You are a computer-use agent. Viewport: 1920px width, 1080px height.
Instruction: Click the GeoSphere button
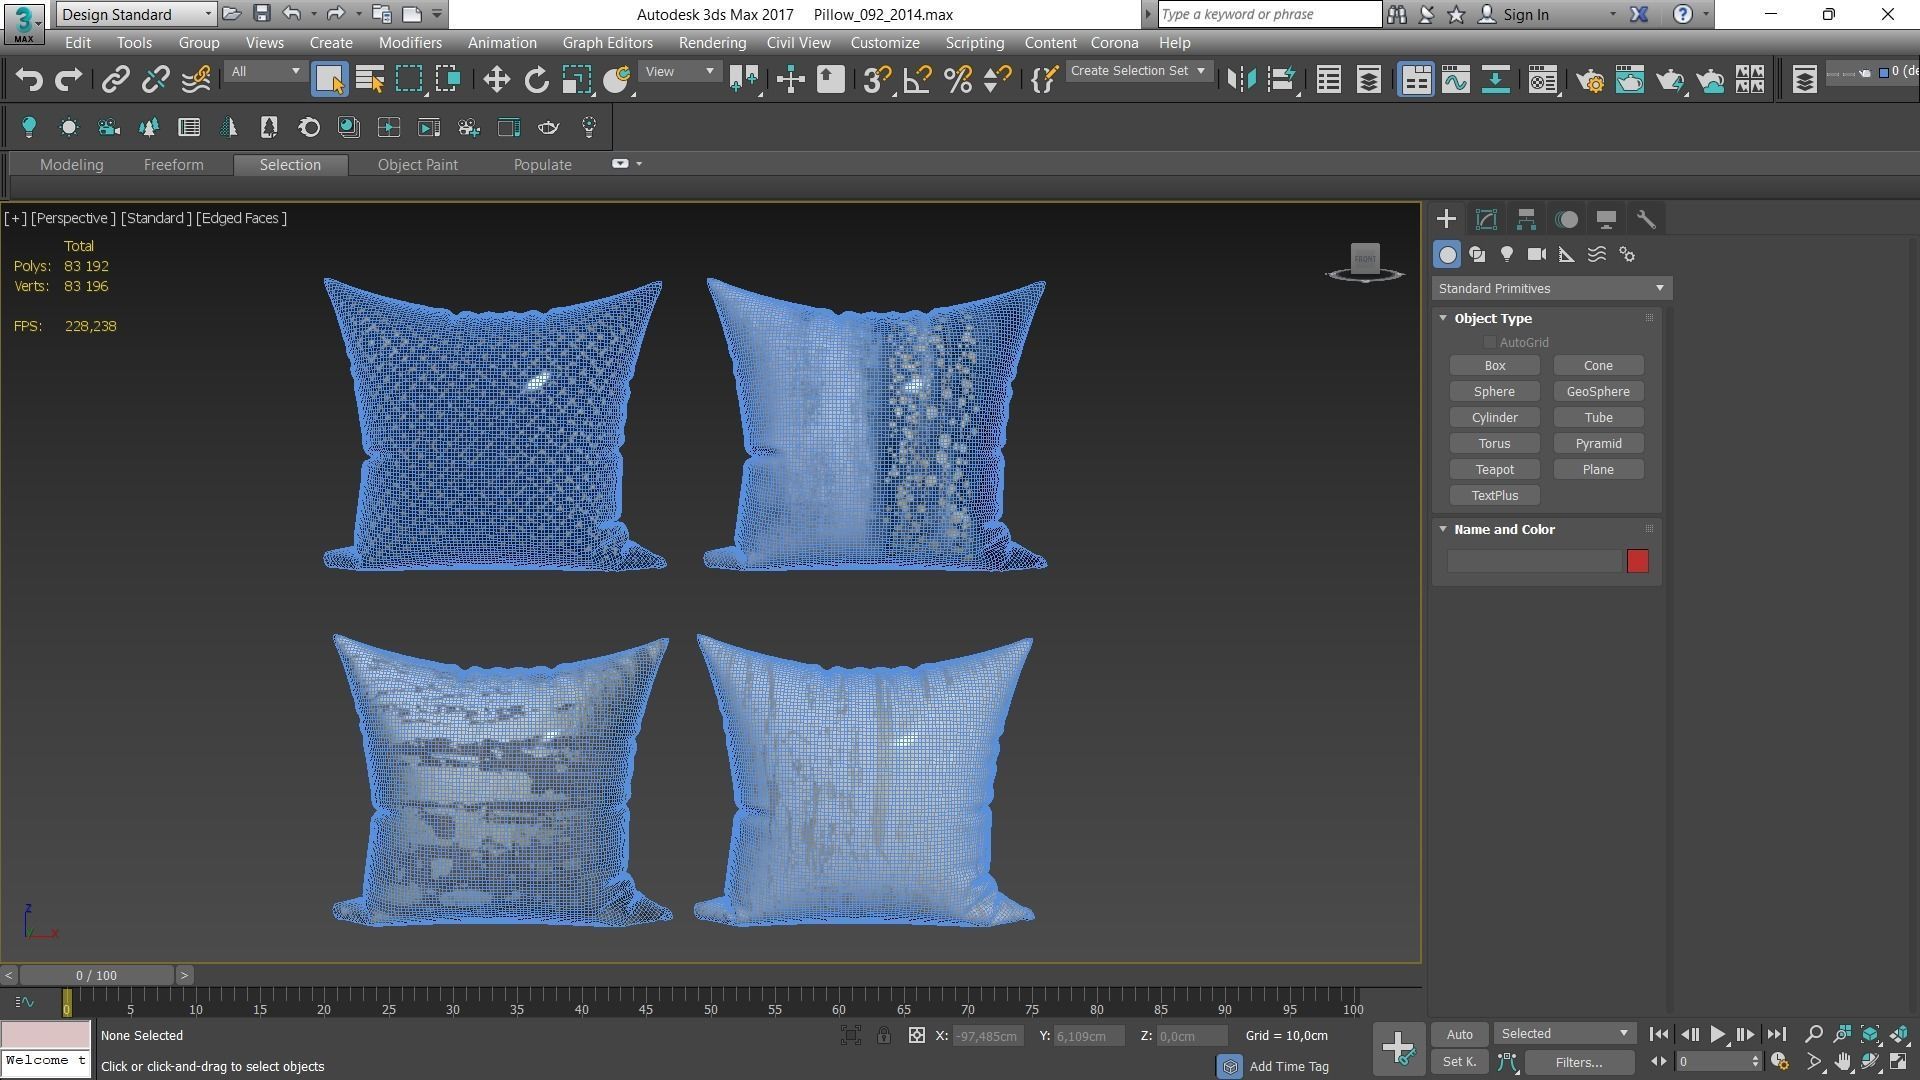pos(1597,392)
